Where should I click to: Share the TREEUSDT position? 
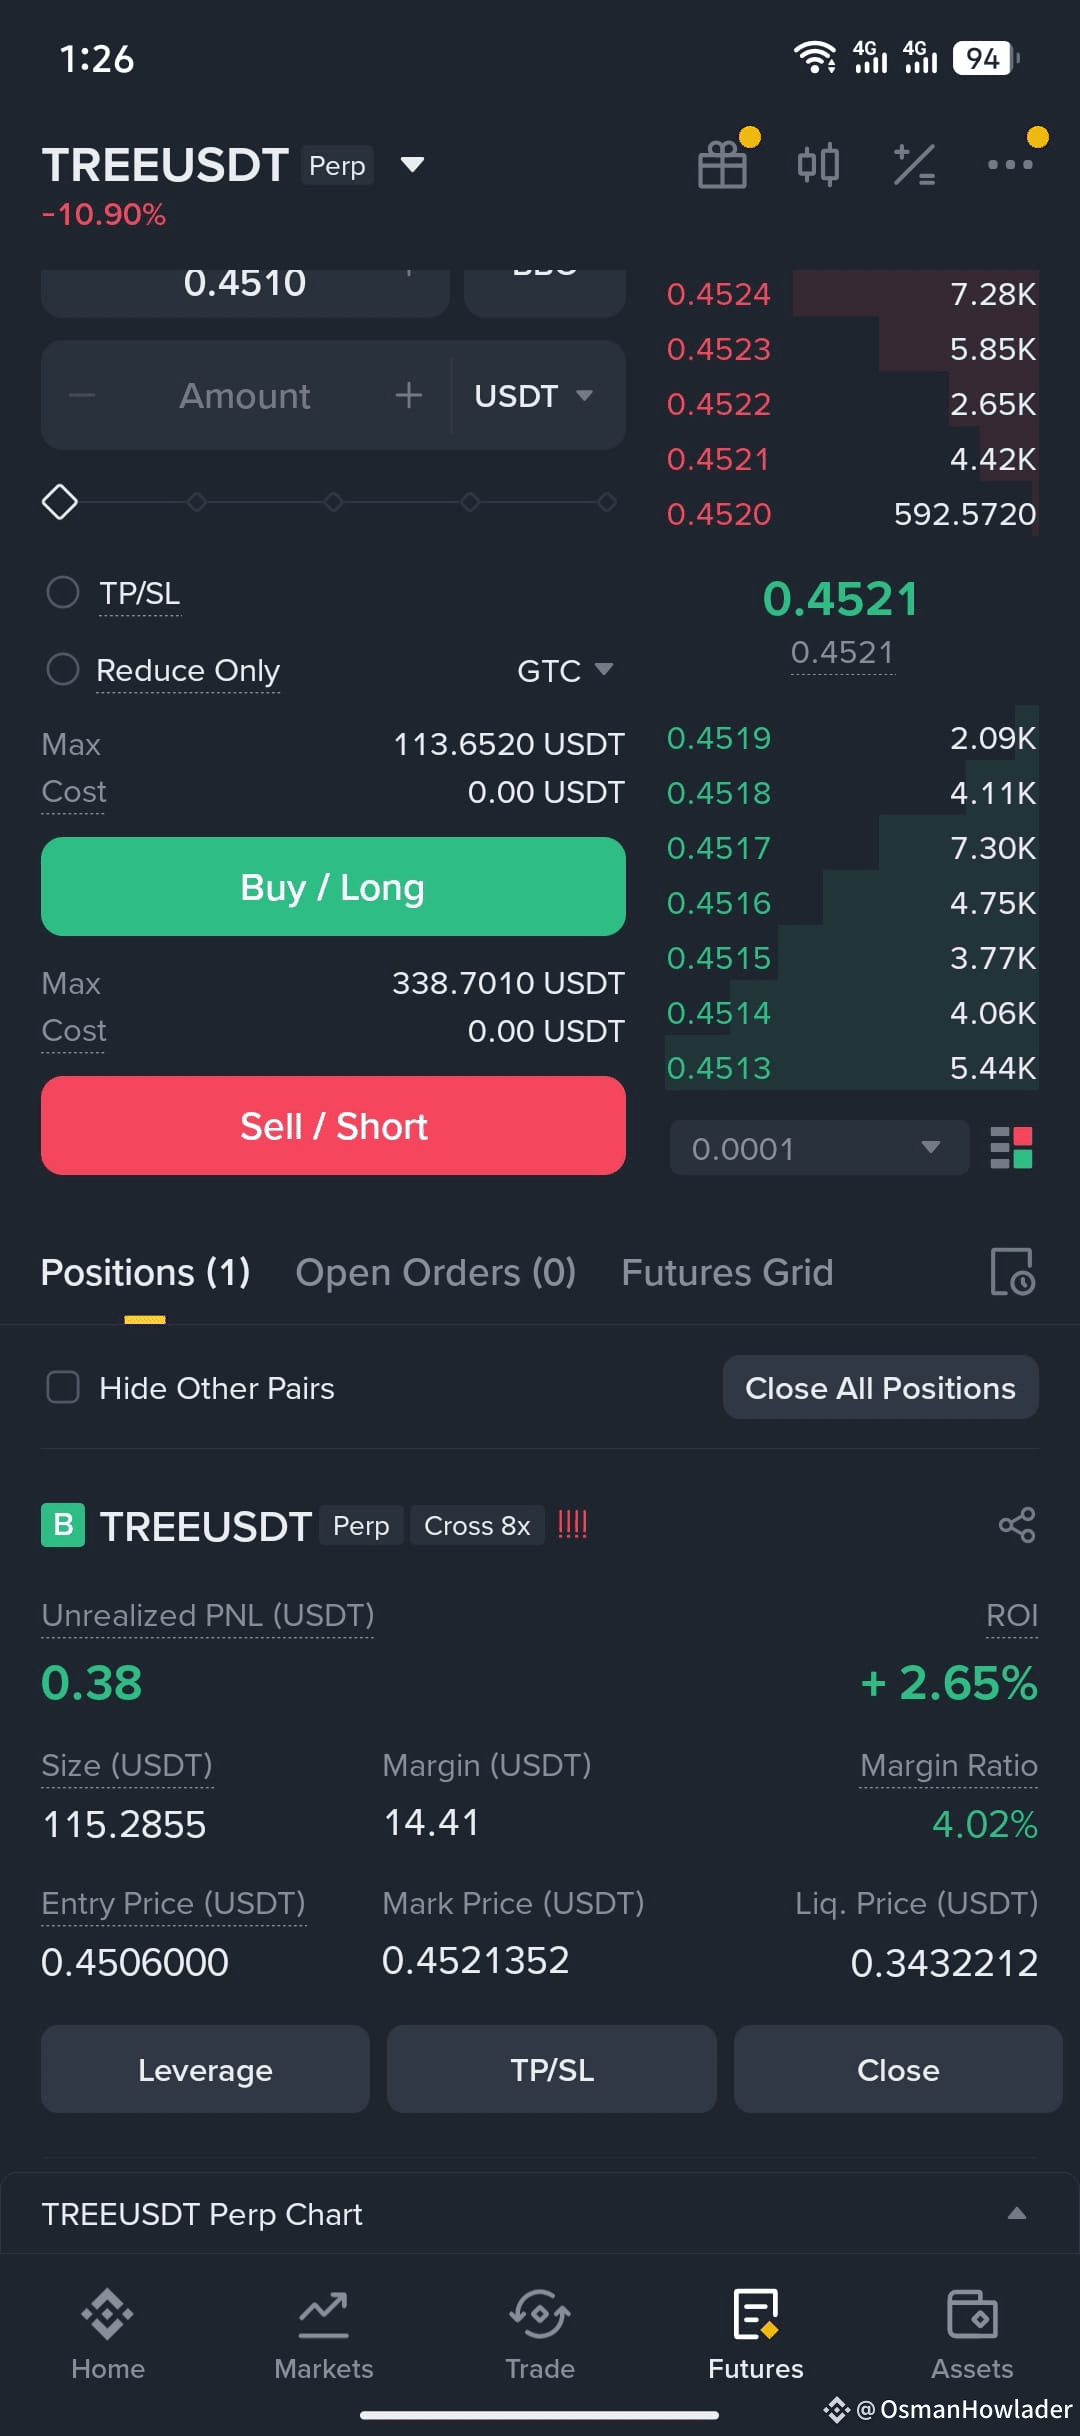[1017, 1525]
